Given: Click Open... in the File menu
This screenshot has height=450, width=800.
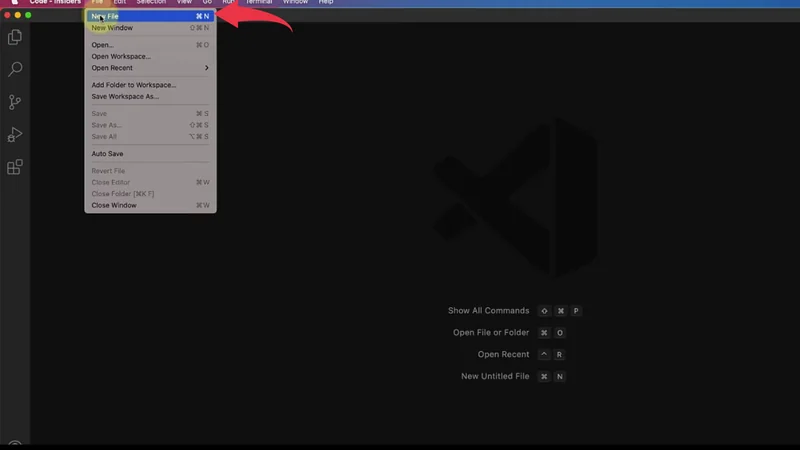Looking at the screenshot, I should (103, 45).
